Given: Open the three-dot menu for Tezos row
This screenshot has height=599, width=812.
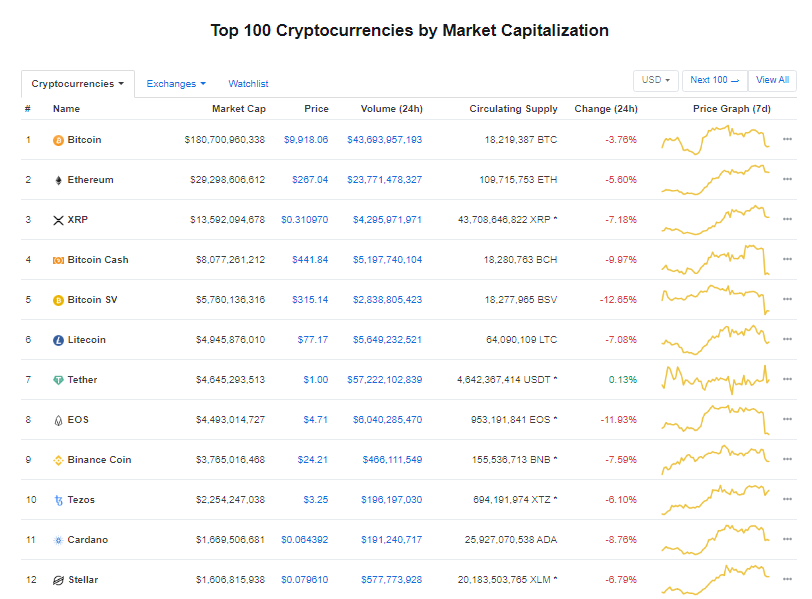Looking at the screenshot, I should tap(787, 499).
